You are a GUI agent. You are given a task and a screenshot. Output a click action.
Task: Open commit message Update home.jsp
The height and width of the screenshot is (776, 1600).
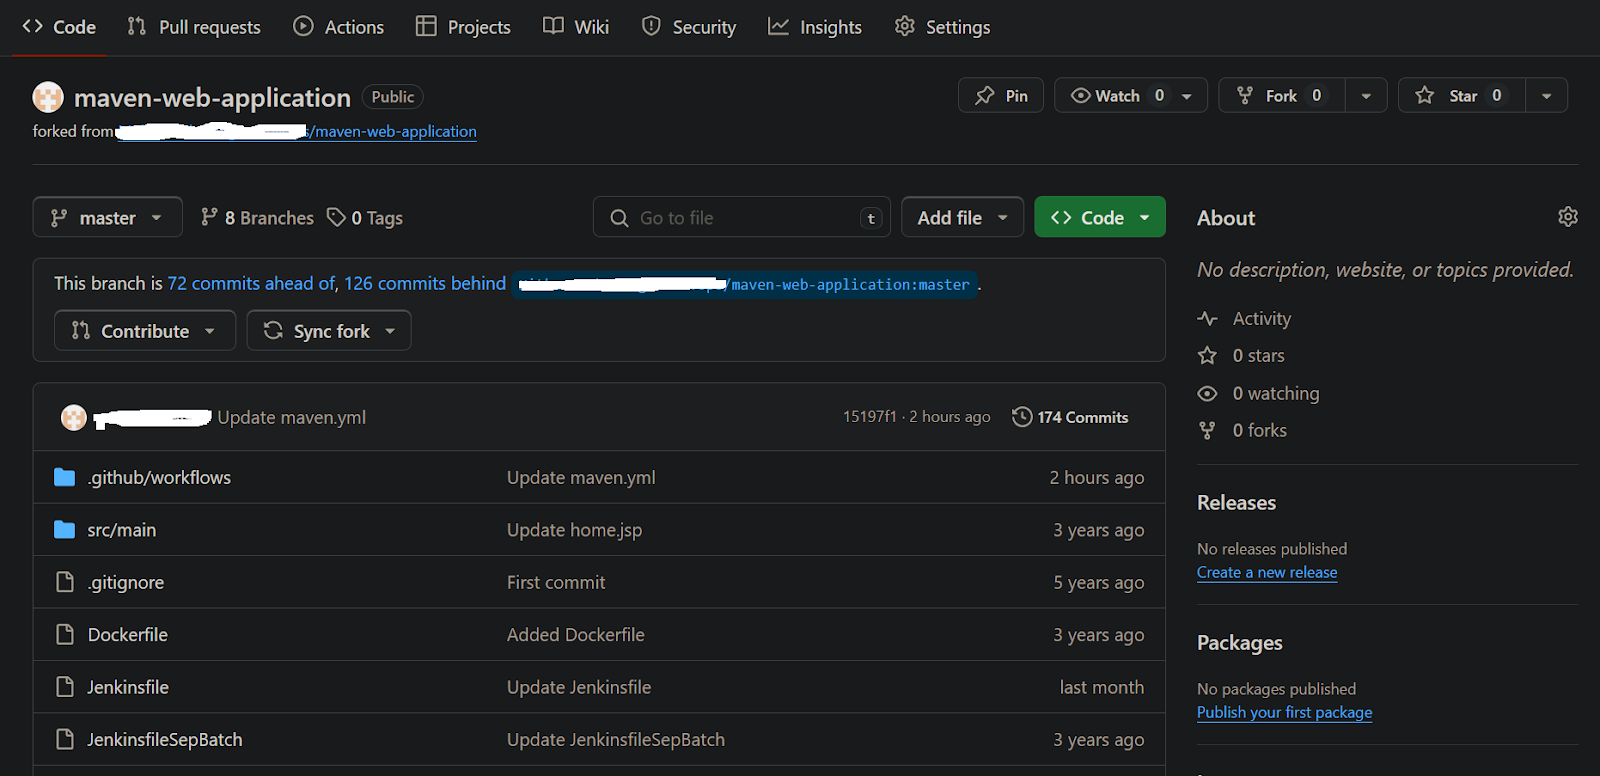(575, 530)
